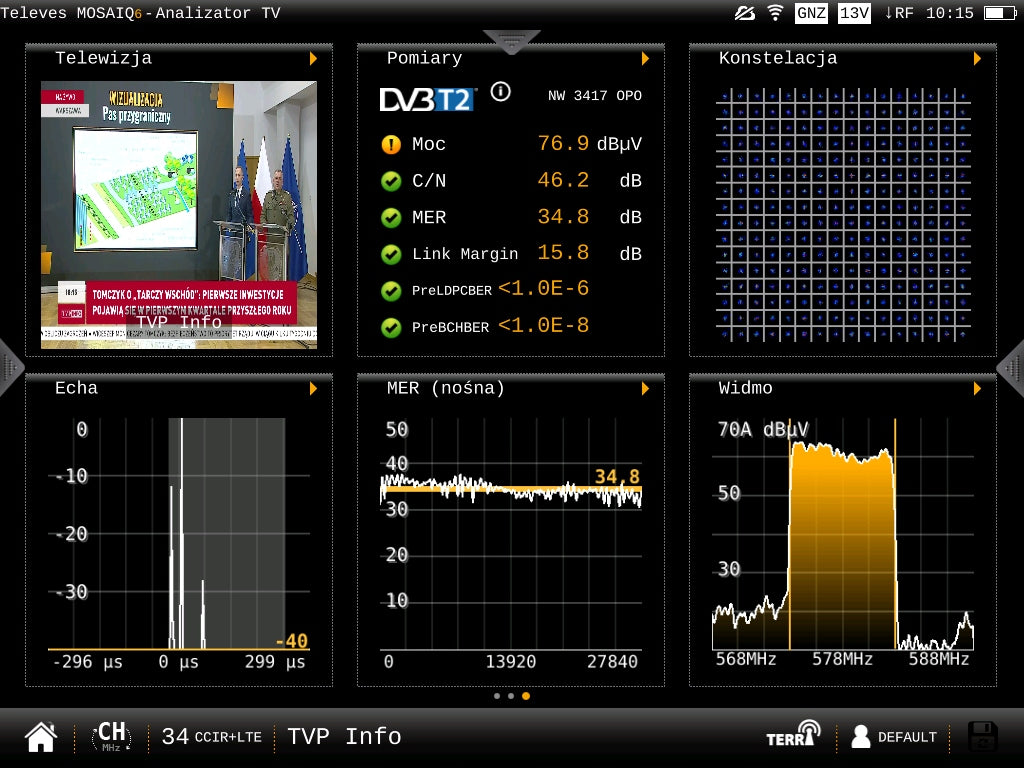Click the C/N green check icon
The width and height of the screenshot is (1024, 768).
(x=391, y=181)
